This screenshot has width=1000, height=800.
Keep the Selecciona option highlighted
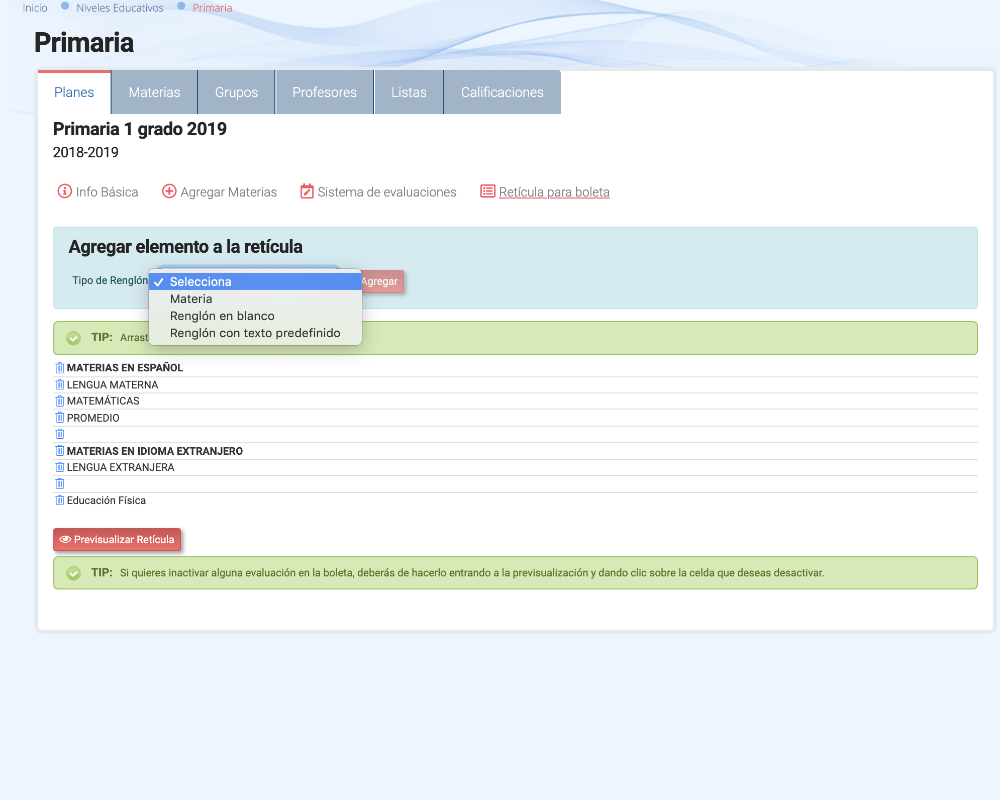[200, 282]
